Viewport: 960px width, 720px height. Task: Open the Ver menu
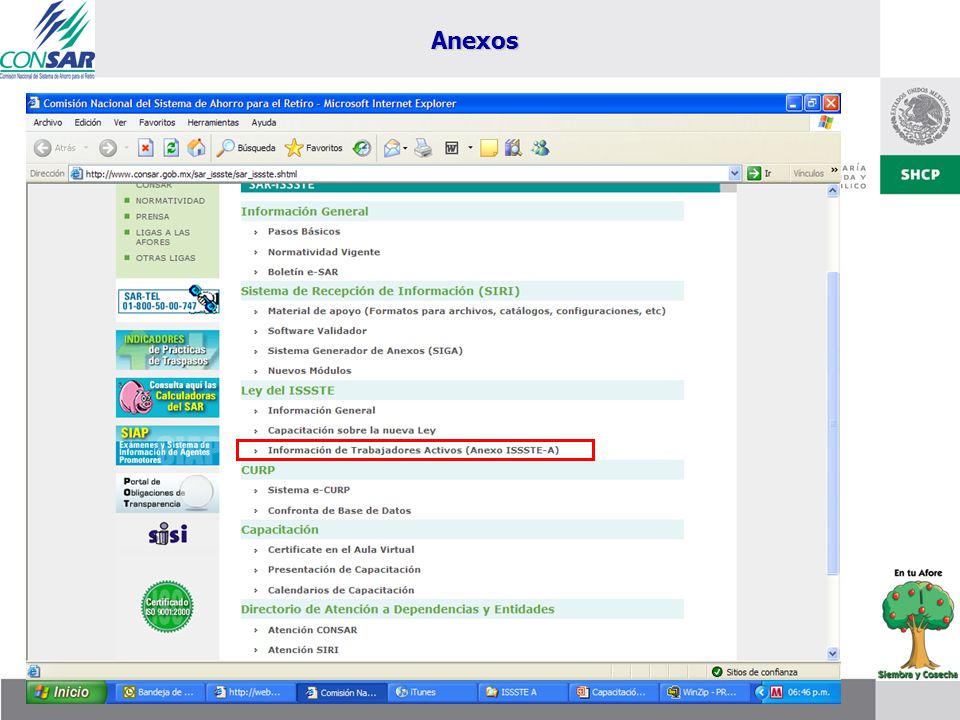(120, 122)
